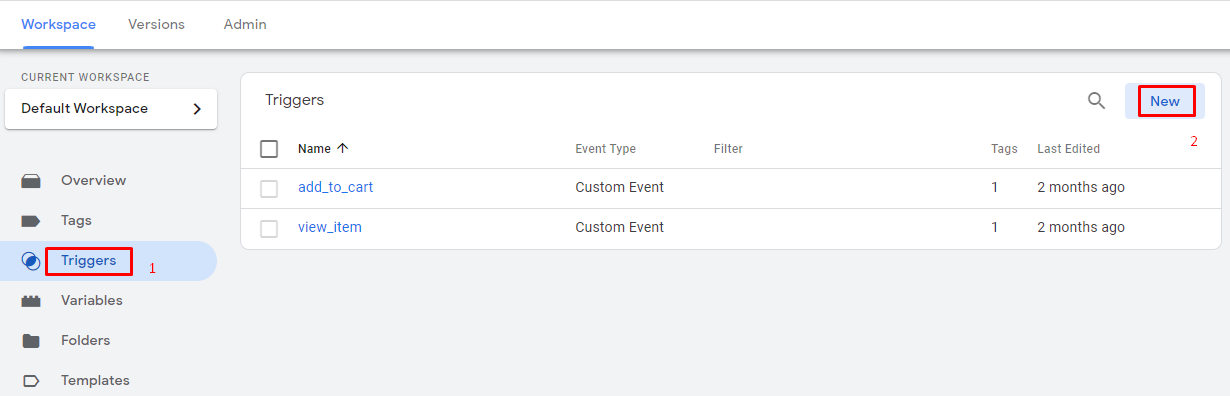Click tag count in add_to_cart row

click(995, 188)
